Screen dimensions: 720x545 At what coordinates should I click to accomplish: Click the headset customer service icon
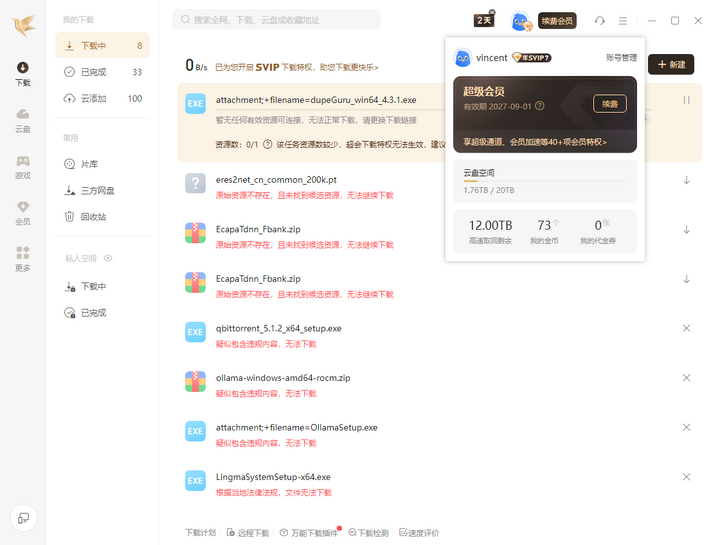[599, 21]
